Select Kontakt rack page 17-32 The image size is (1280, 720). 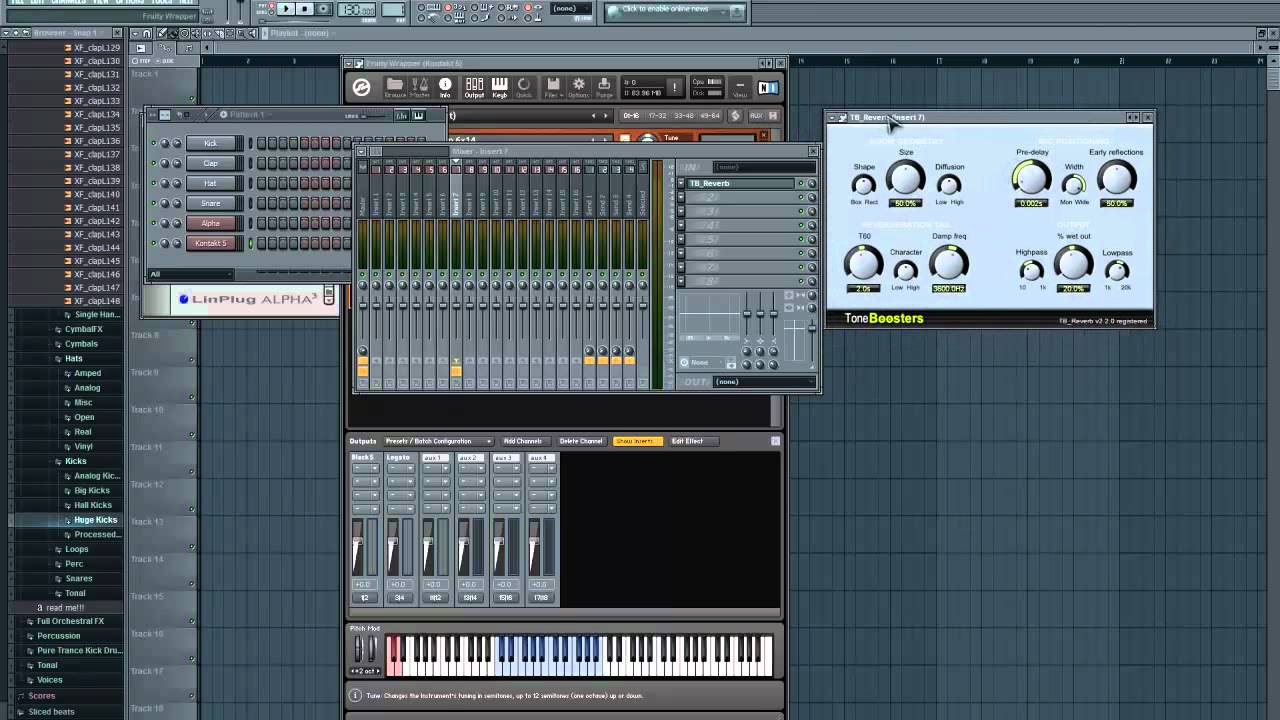657,115
